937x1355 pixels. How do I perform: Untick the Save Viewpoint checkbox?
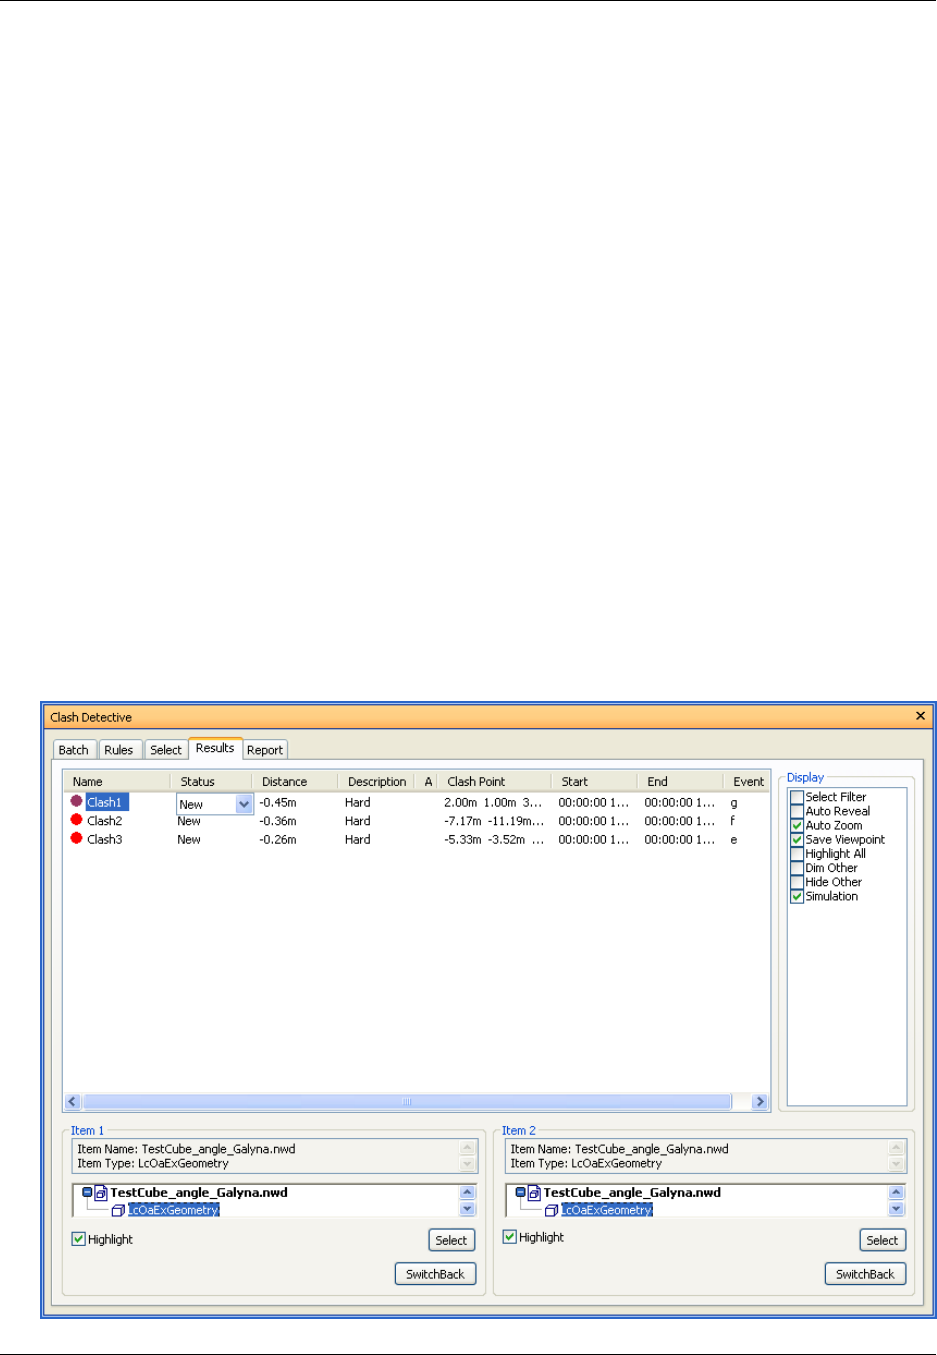(797, 840)
